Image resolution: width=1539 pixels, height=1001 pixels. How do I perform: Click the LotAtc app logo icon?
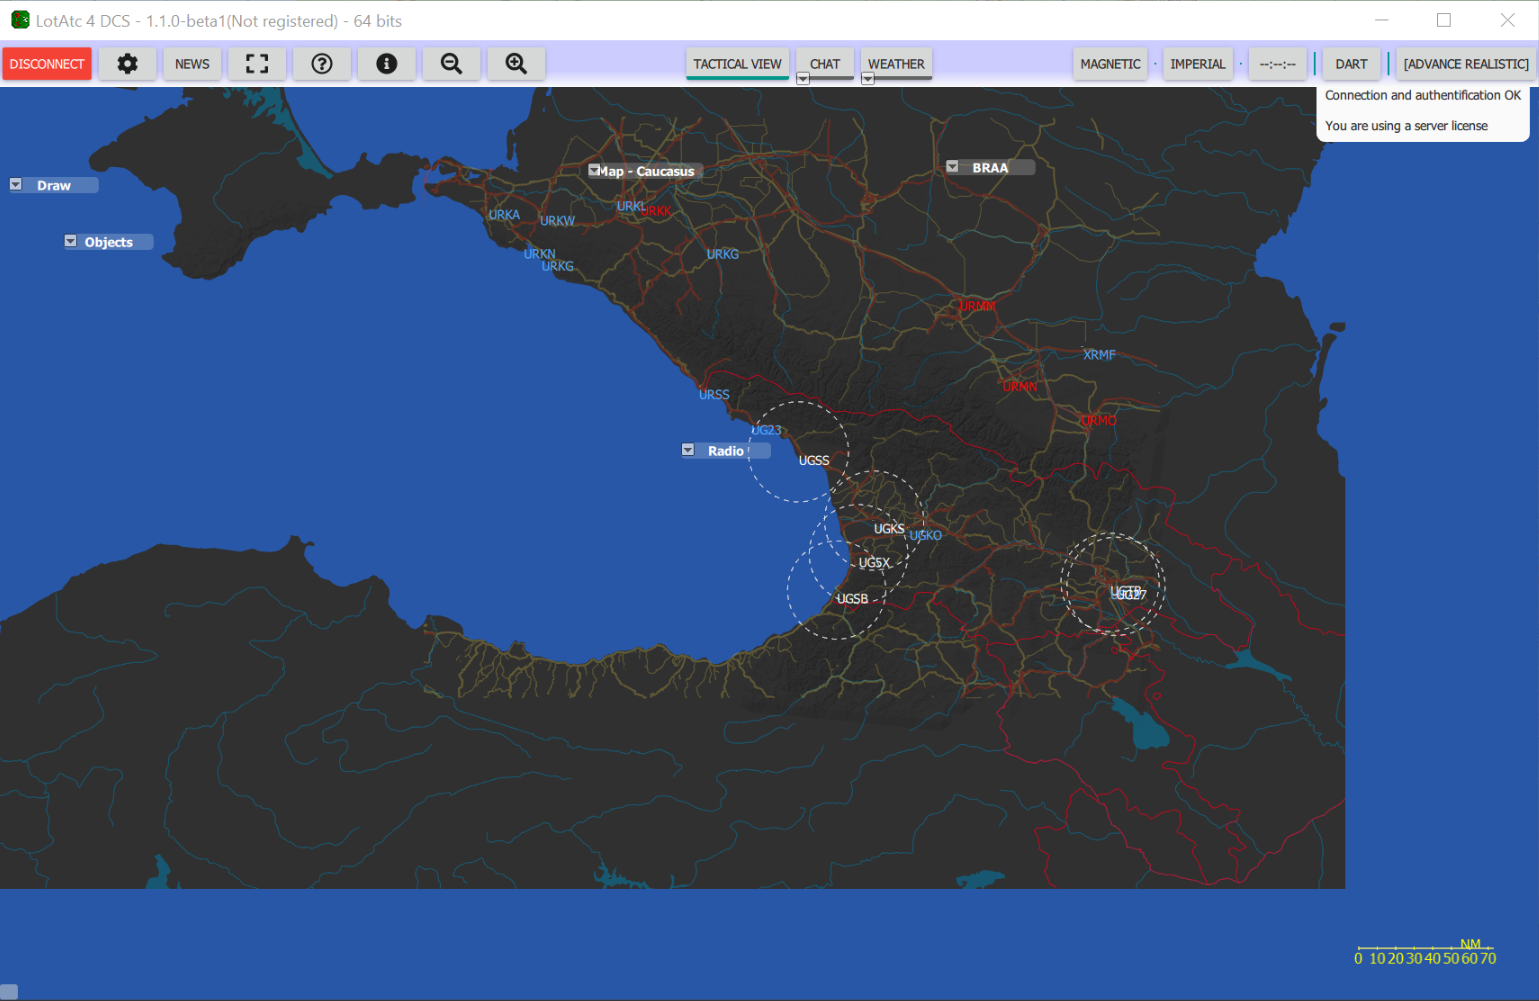pos(20,20)
